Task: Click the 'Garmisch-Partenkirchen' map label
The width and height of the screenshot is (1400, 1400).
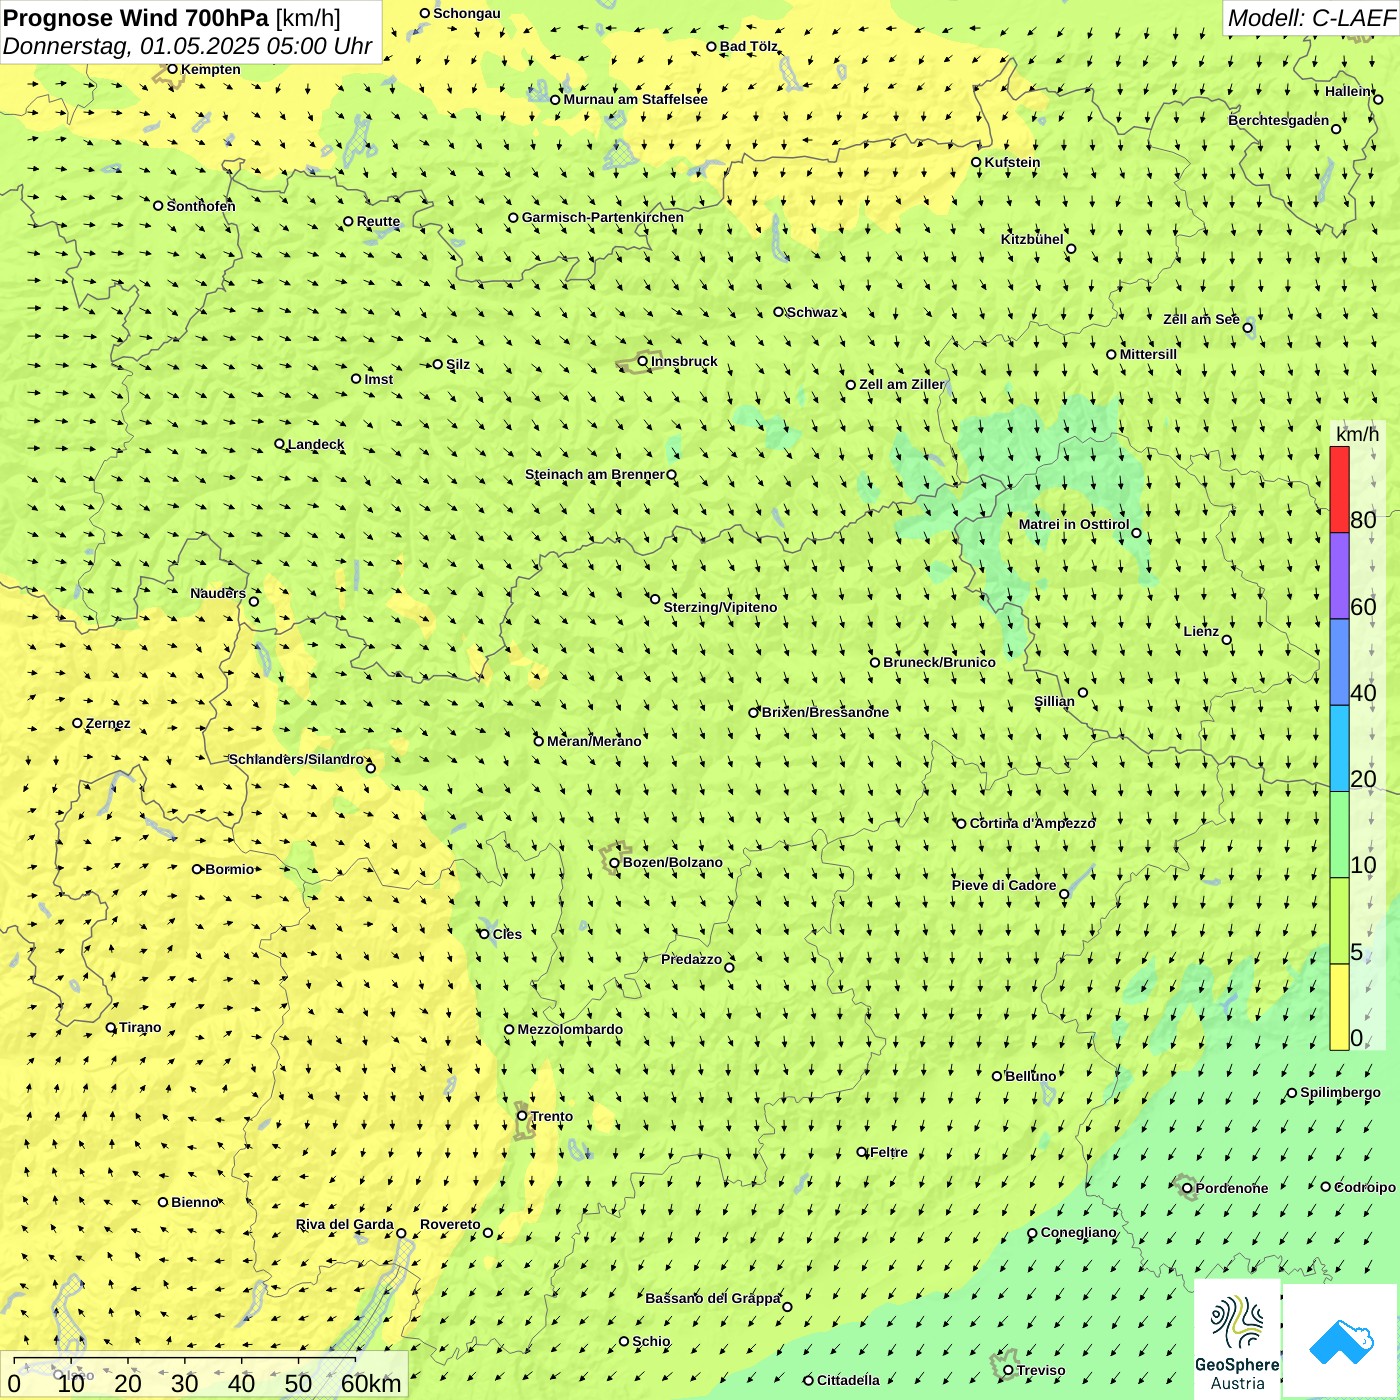Action: [x=603, y=217]
